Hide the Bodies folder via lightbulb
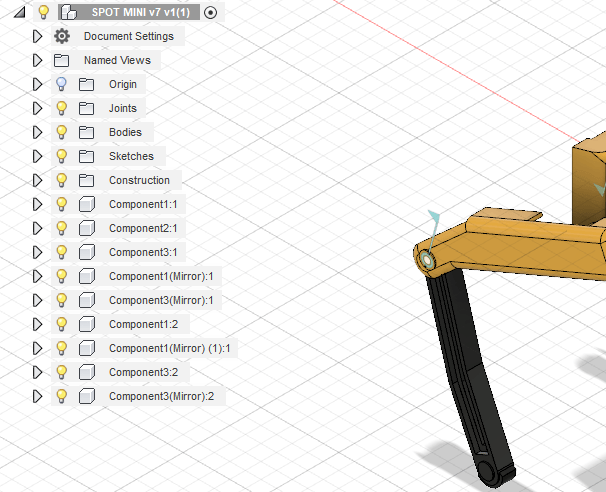This screenshot has height=492, width=606. 61,132
